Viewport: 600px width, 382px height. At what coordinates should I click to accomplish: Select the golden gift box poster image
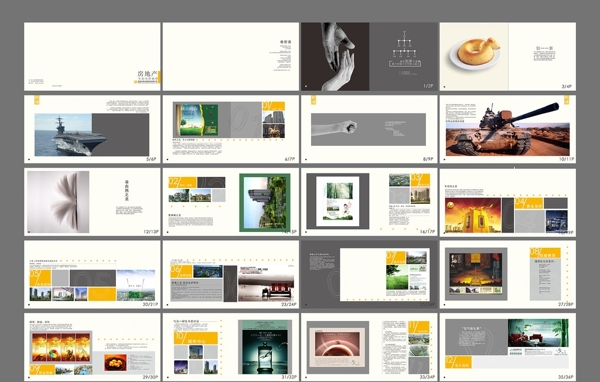473,215
